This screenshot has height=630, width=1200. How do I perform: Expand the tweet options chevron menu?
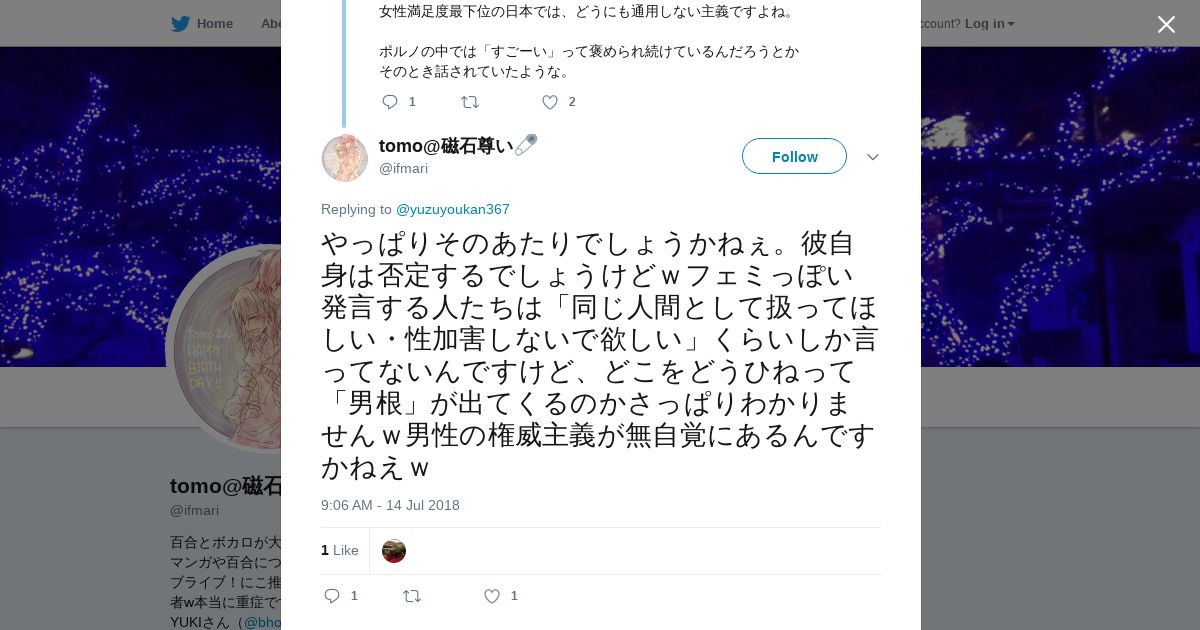[872, 157]
